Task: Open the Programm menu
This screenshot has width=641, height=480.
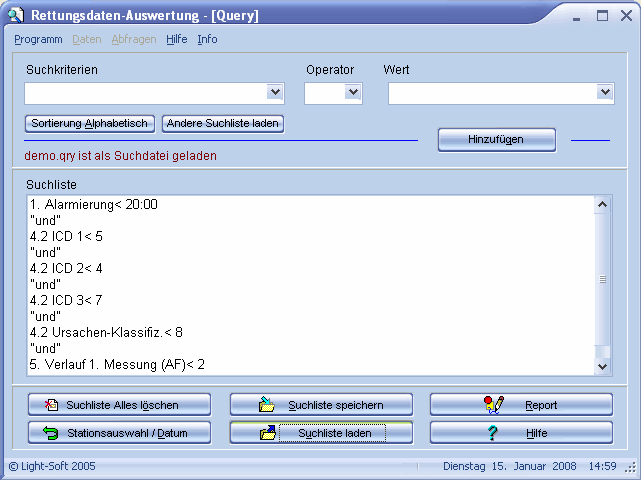Action: point(38,39)
